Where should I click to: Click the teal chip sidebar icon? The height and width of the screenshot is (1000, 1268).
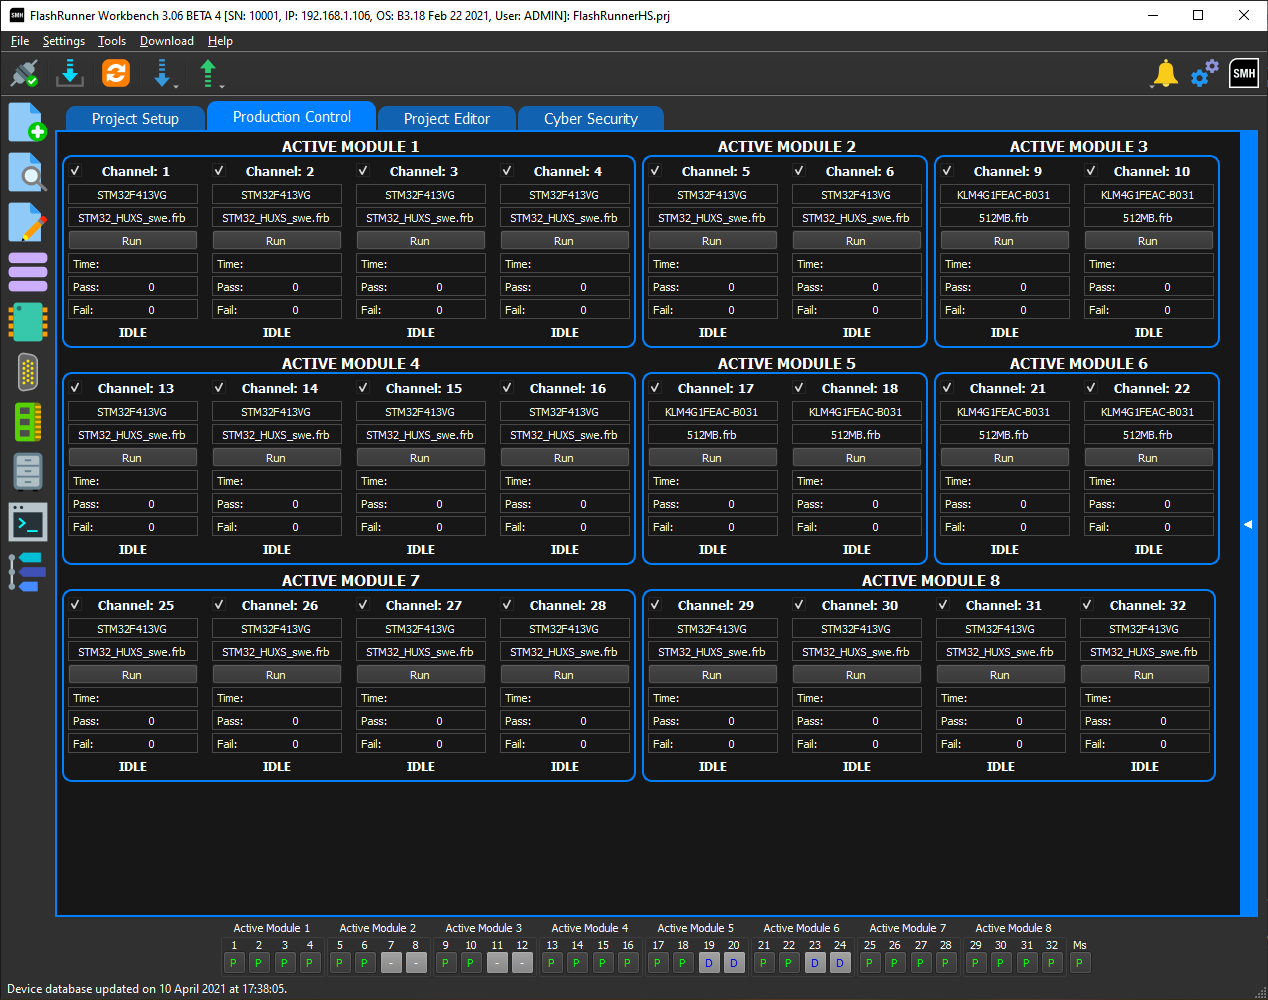click(27, 322)
